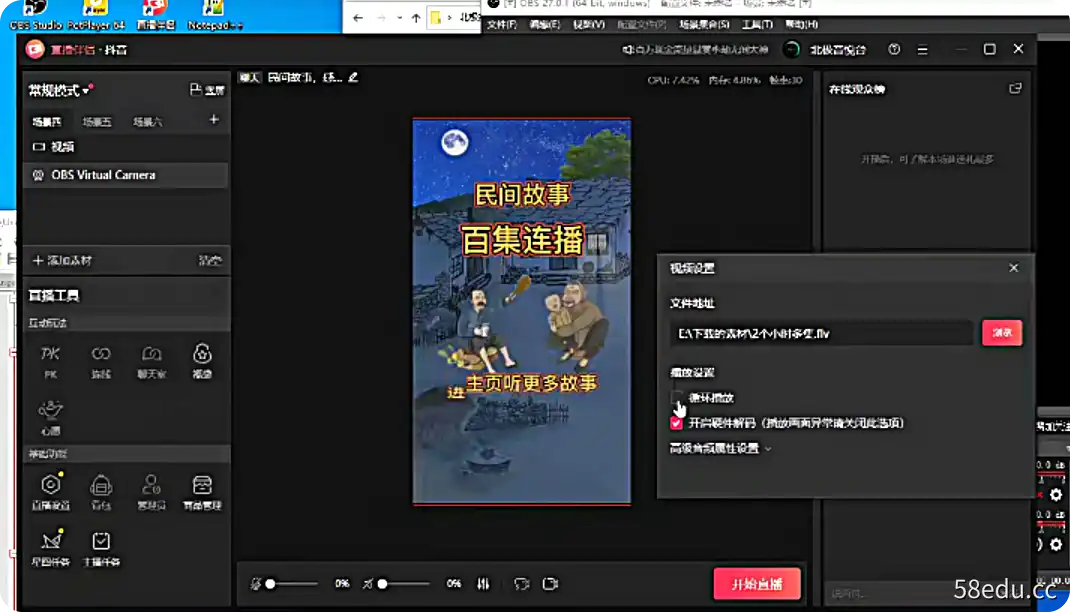Screen dimensions: 1070x612
Task: Click the 开始直播 start live button
Action: pos(757,584)
